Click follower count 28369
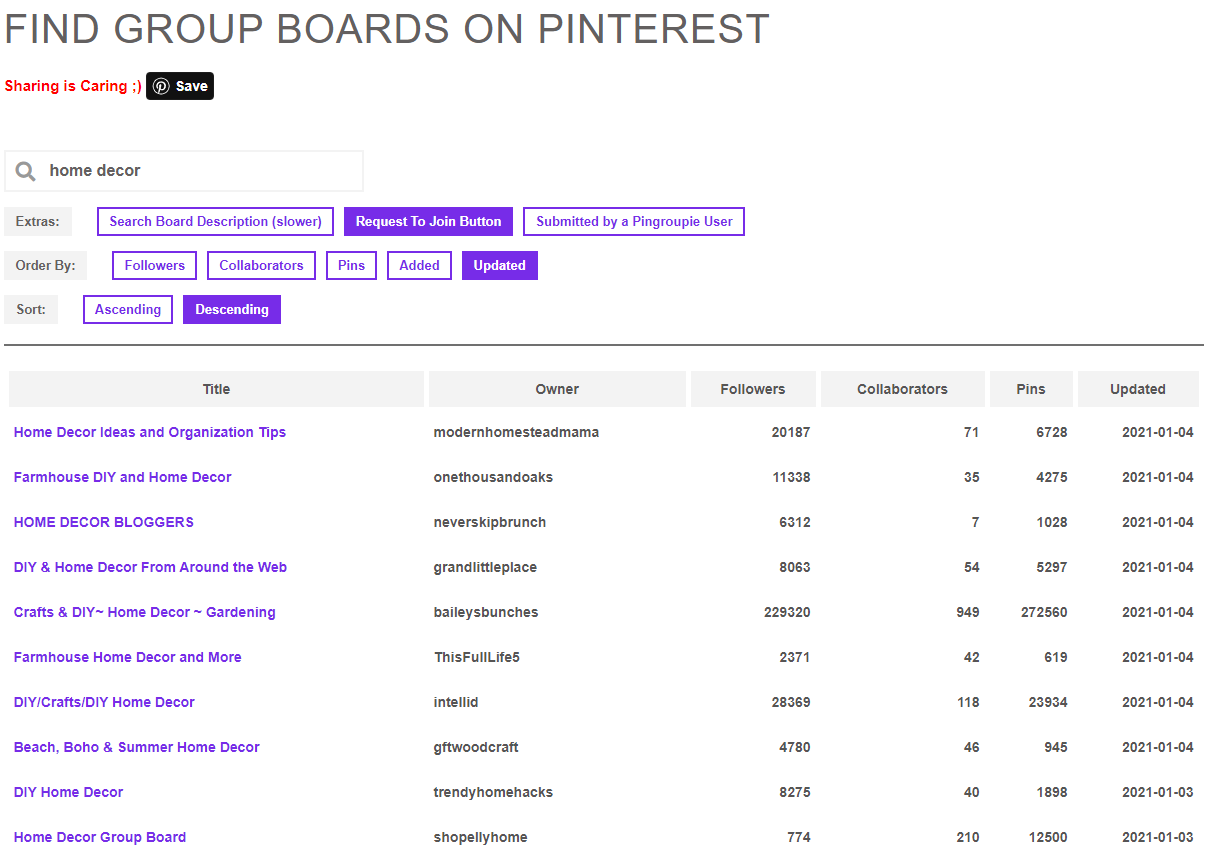 click(x=791, y=703)
